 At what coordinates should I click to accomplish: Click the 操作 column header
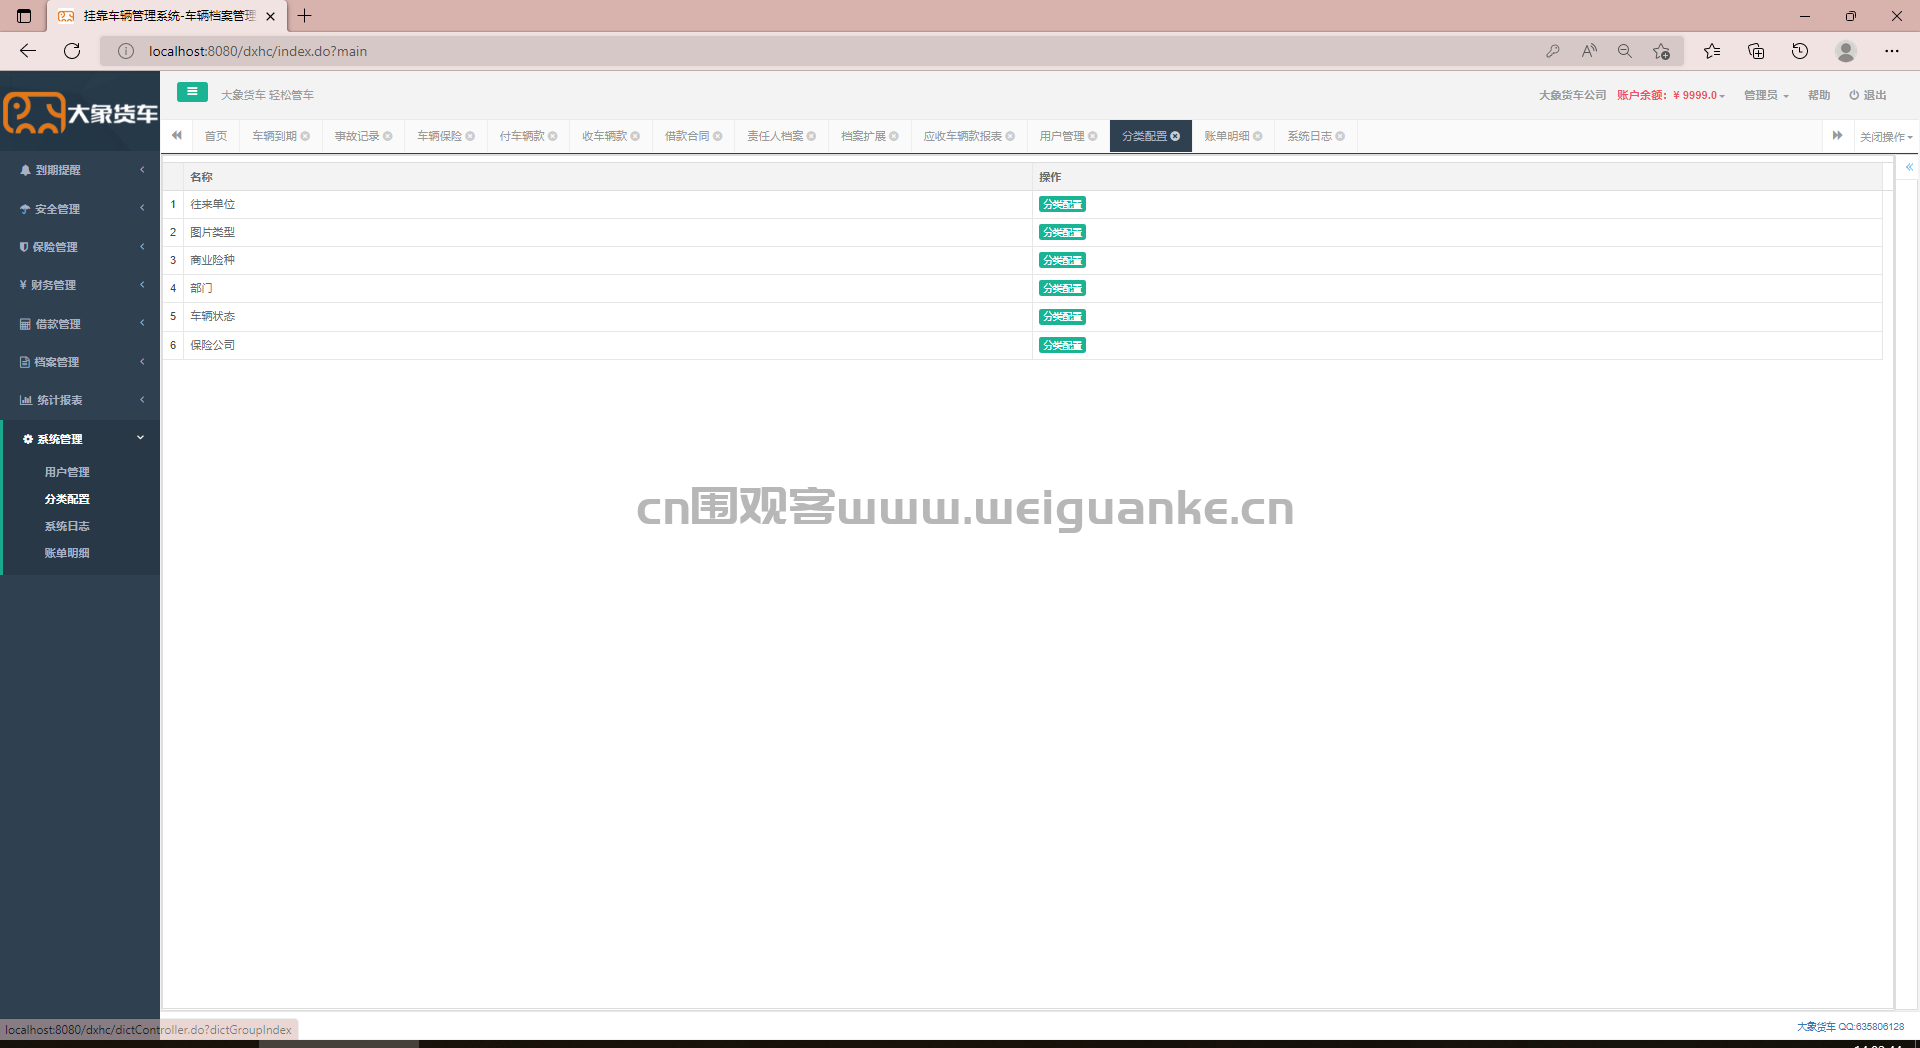tap(1457, 177)
